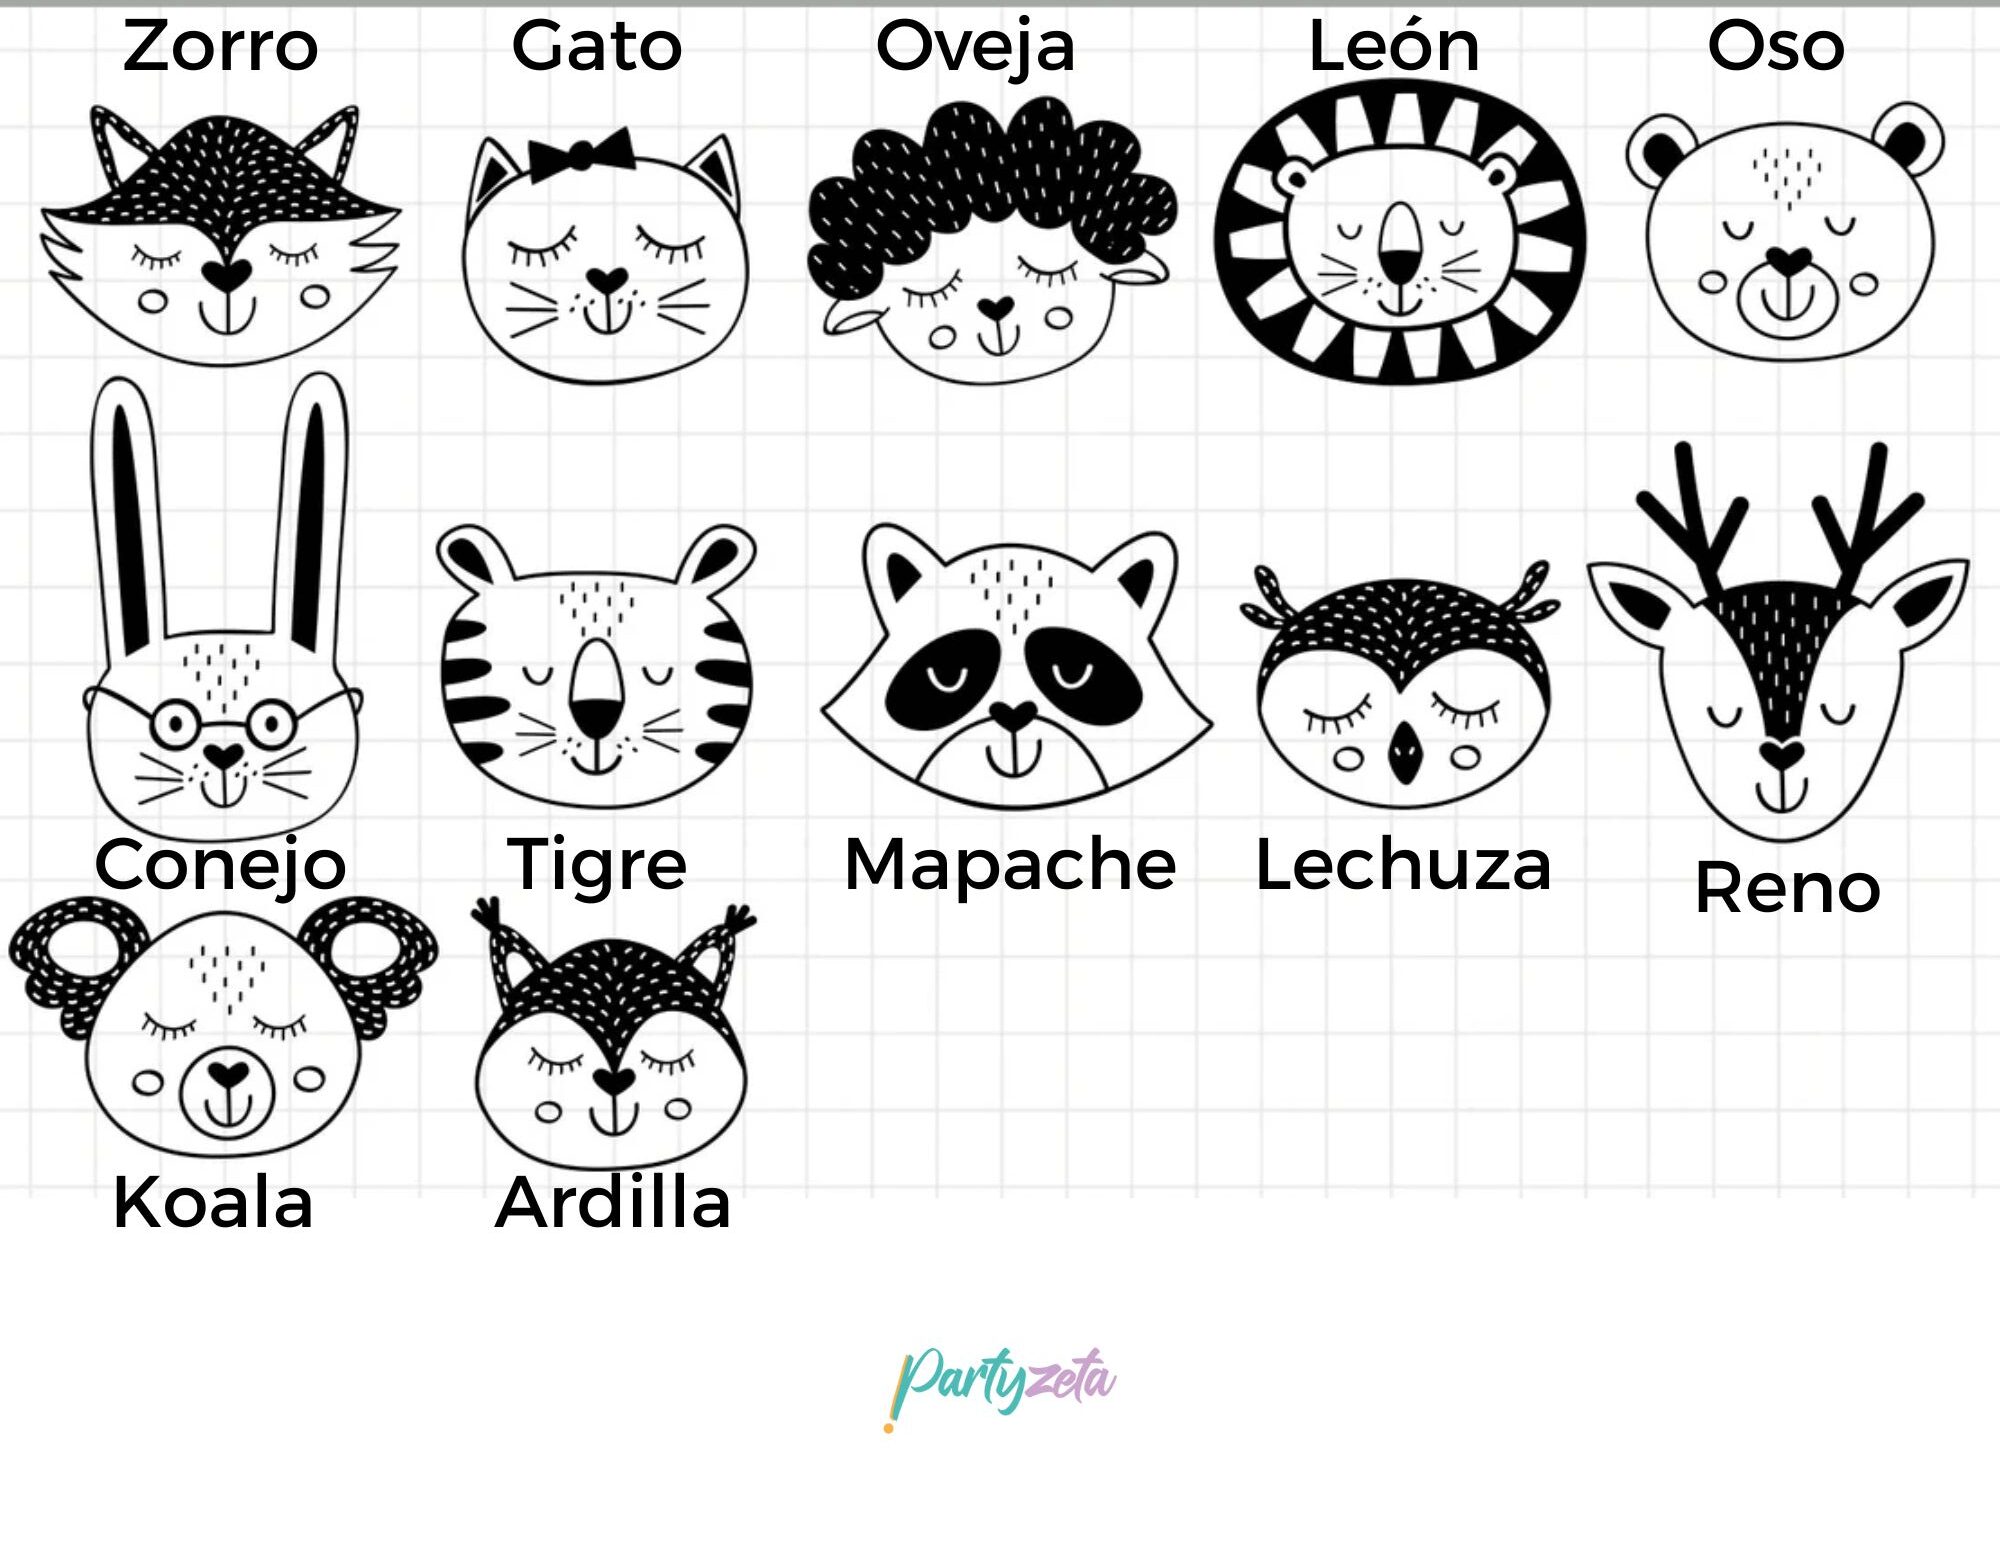Select the masked raccoon face
Screen dimensions: 2000x1545
click(1017, 667)
